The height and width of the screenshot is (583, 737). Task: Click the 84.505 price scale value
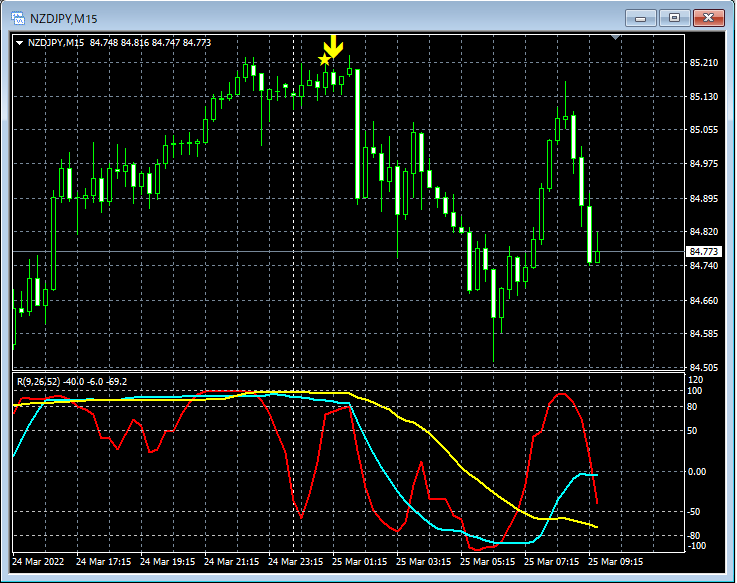(704, 367)
